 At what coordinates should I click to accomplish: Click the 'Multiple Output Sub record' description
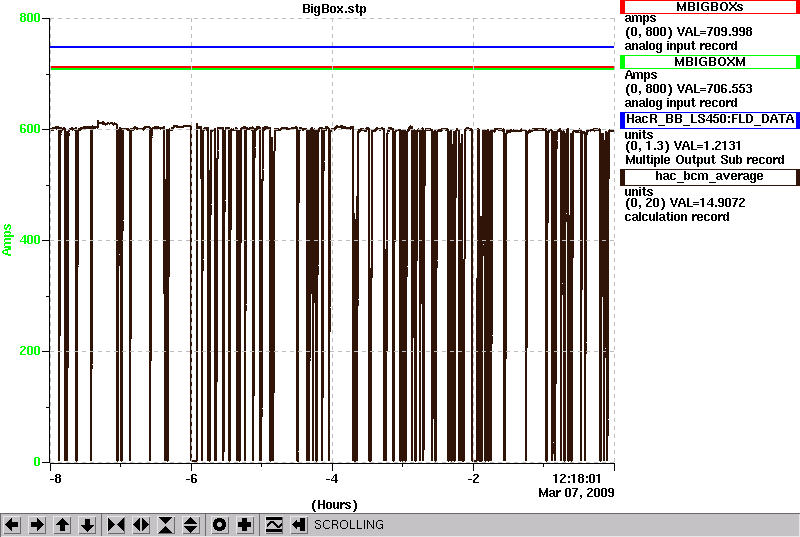coord(705,160)
